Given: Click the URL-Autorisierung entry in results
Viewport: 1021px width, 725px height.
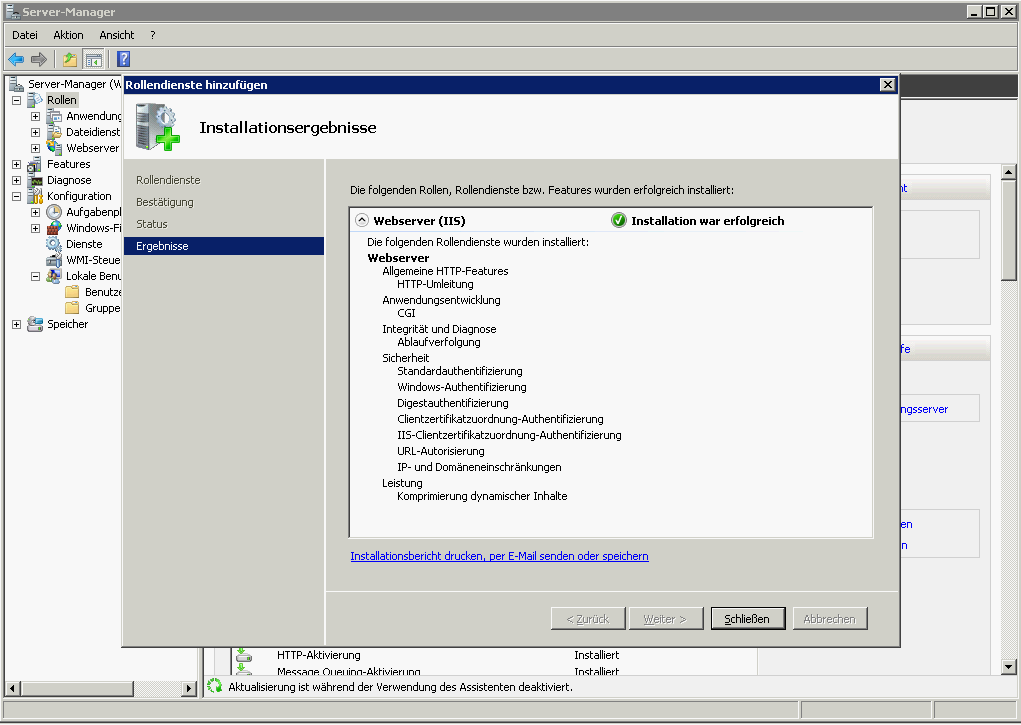Looking at the screenshot, I should [x=441, y=451].
